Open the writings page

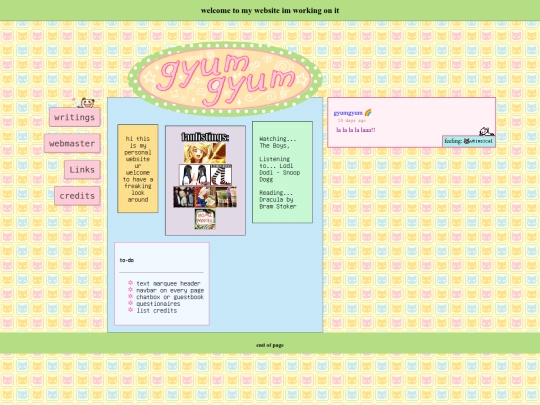click(x=75, y=117)
